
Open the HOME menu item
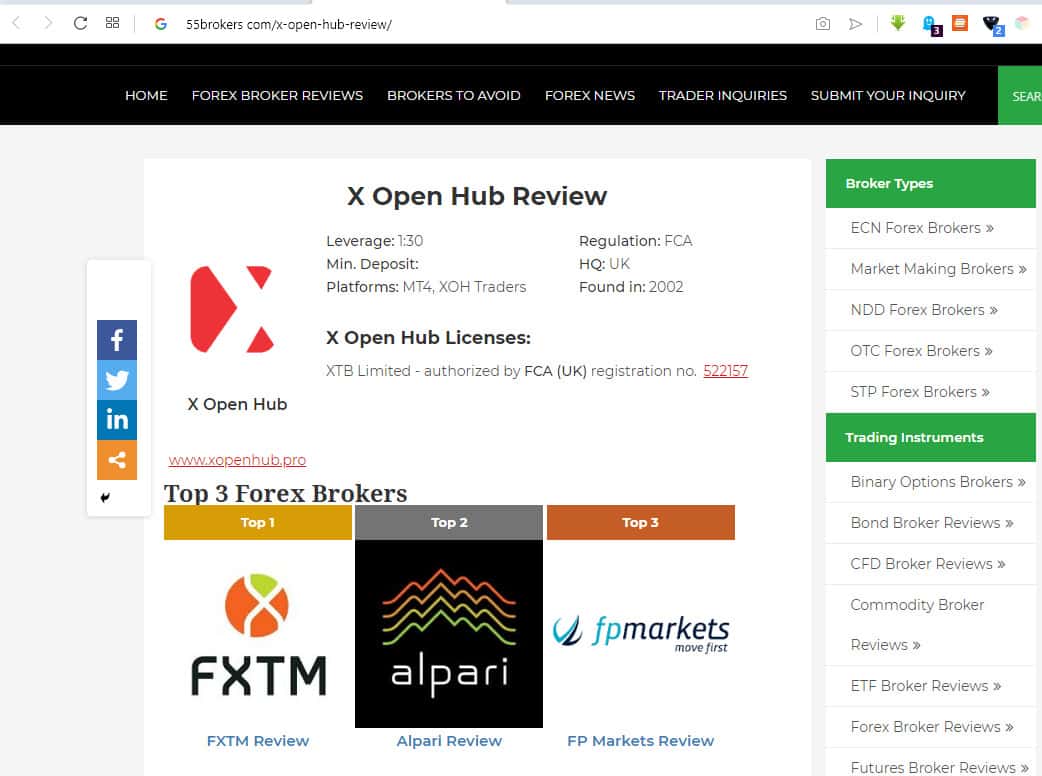146,96
